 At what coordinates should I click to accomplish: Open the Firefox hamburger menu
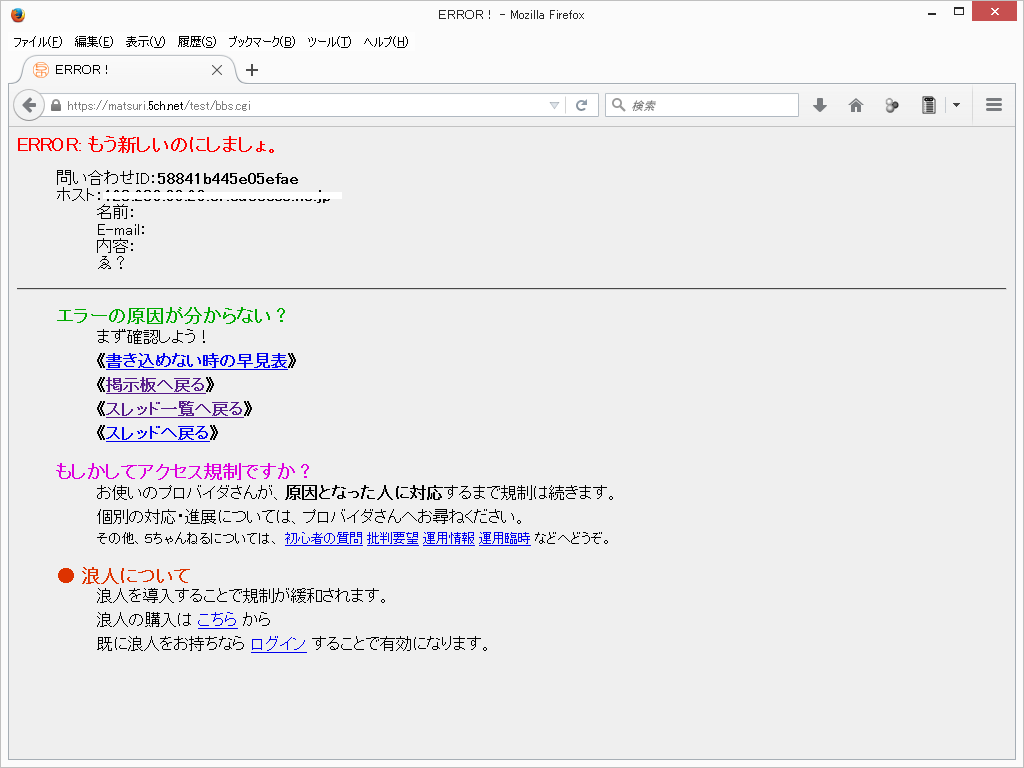(993, 105)
